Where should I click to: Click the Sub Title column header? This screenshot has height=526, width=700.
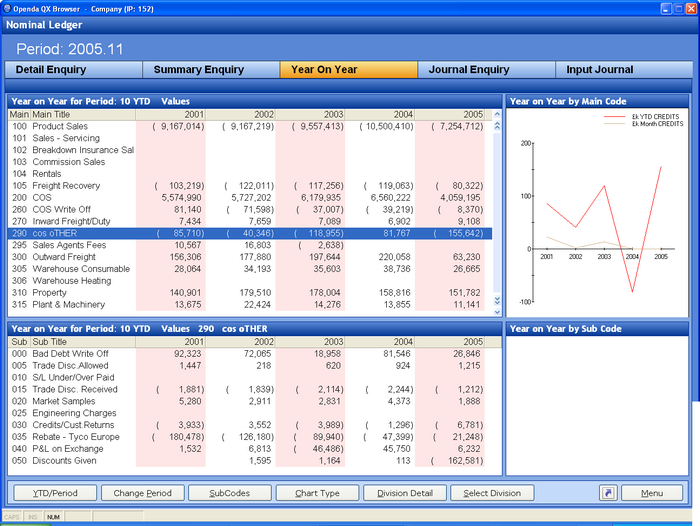tap(83, 342)
